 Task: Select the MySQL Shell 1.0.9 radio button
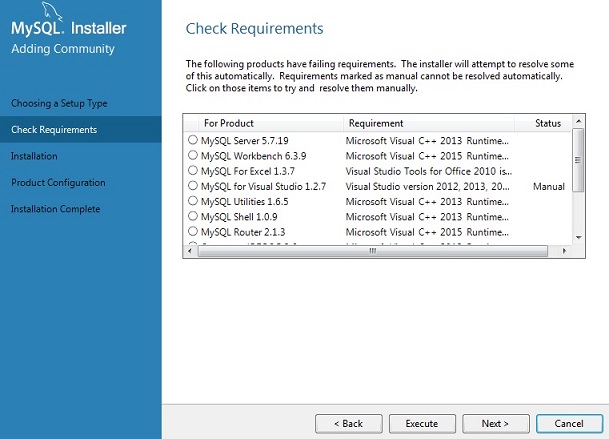tap(193, 216)
